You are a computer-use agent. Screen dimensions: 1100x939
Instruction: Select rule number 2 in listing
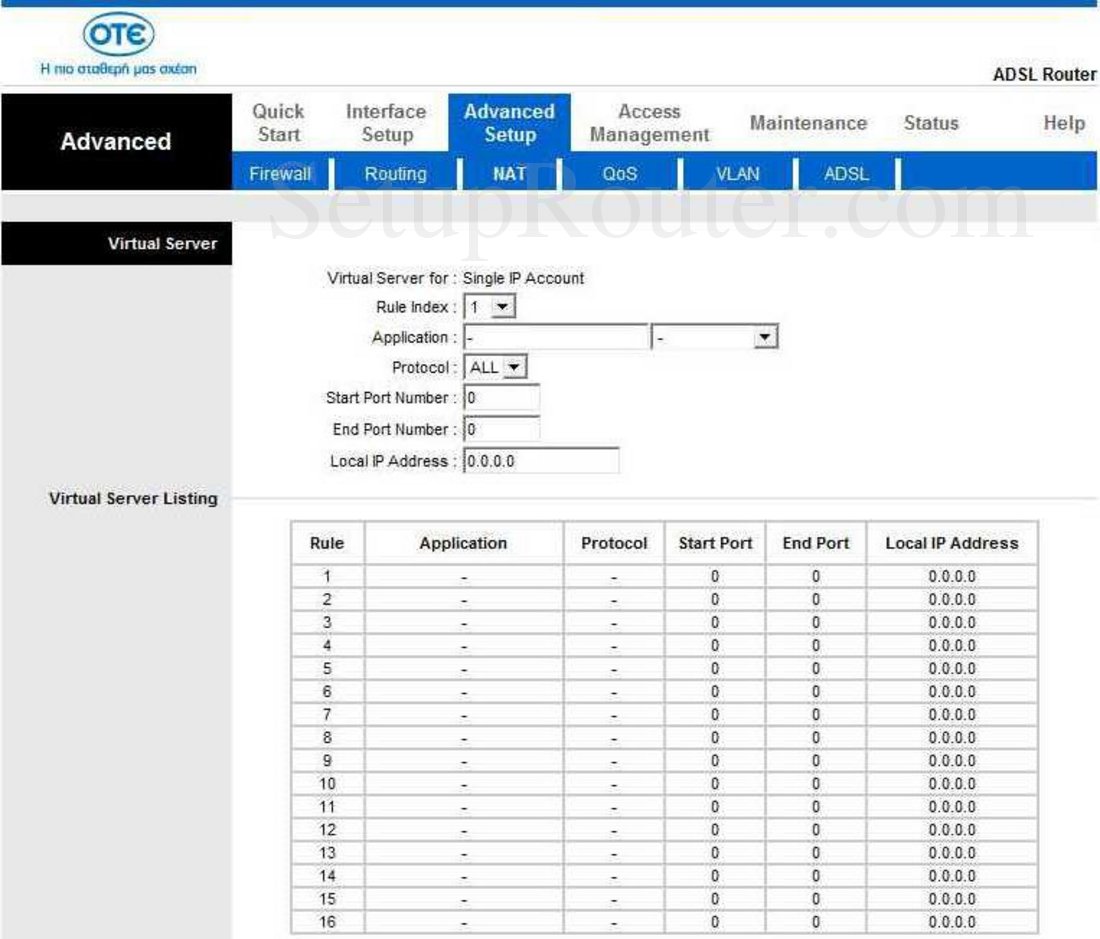point(327,600)
